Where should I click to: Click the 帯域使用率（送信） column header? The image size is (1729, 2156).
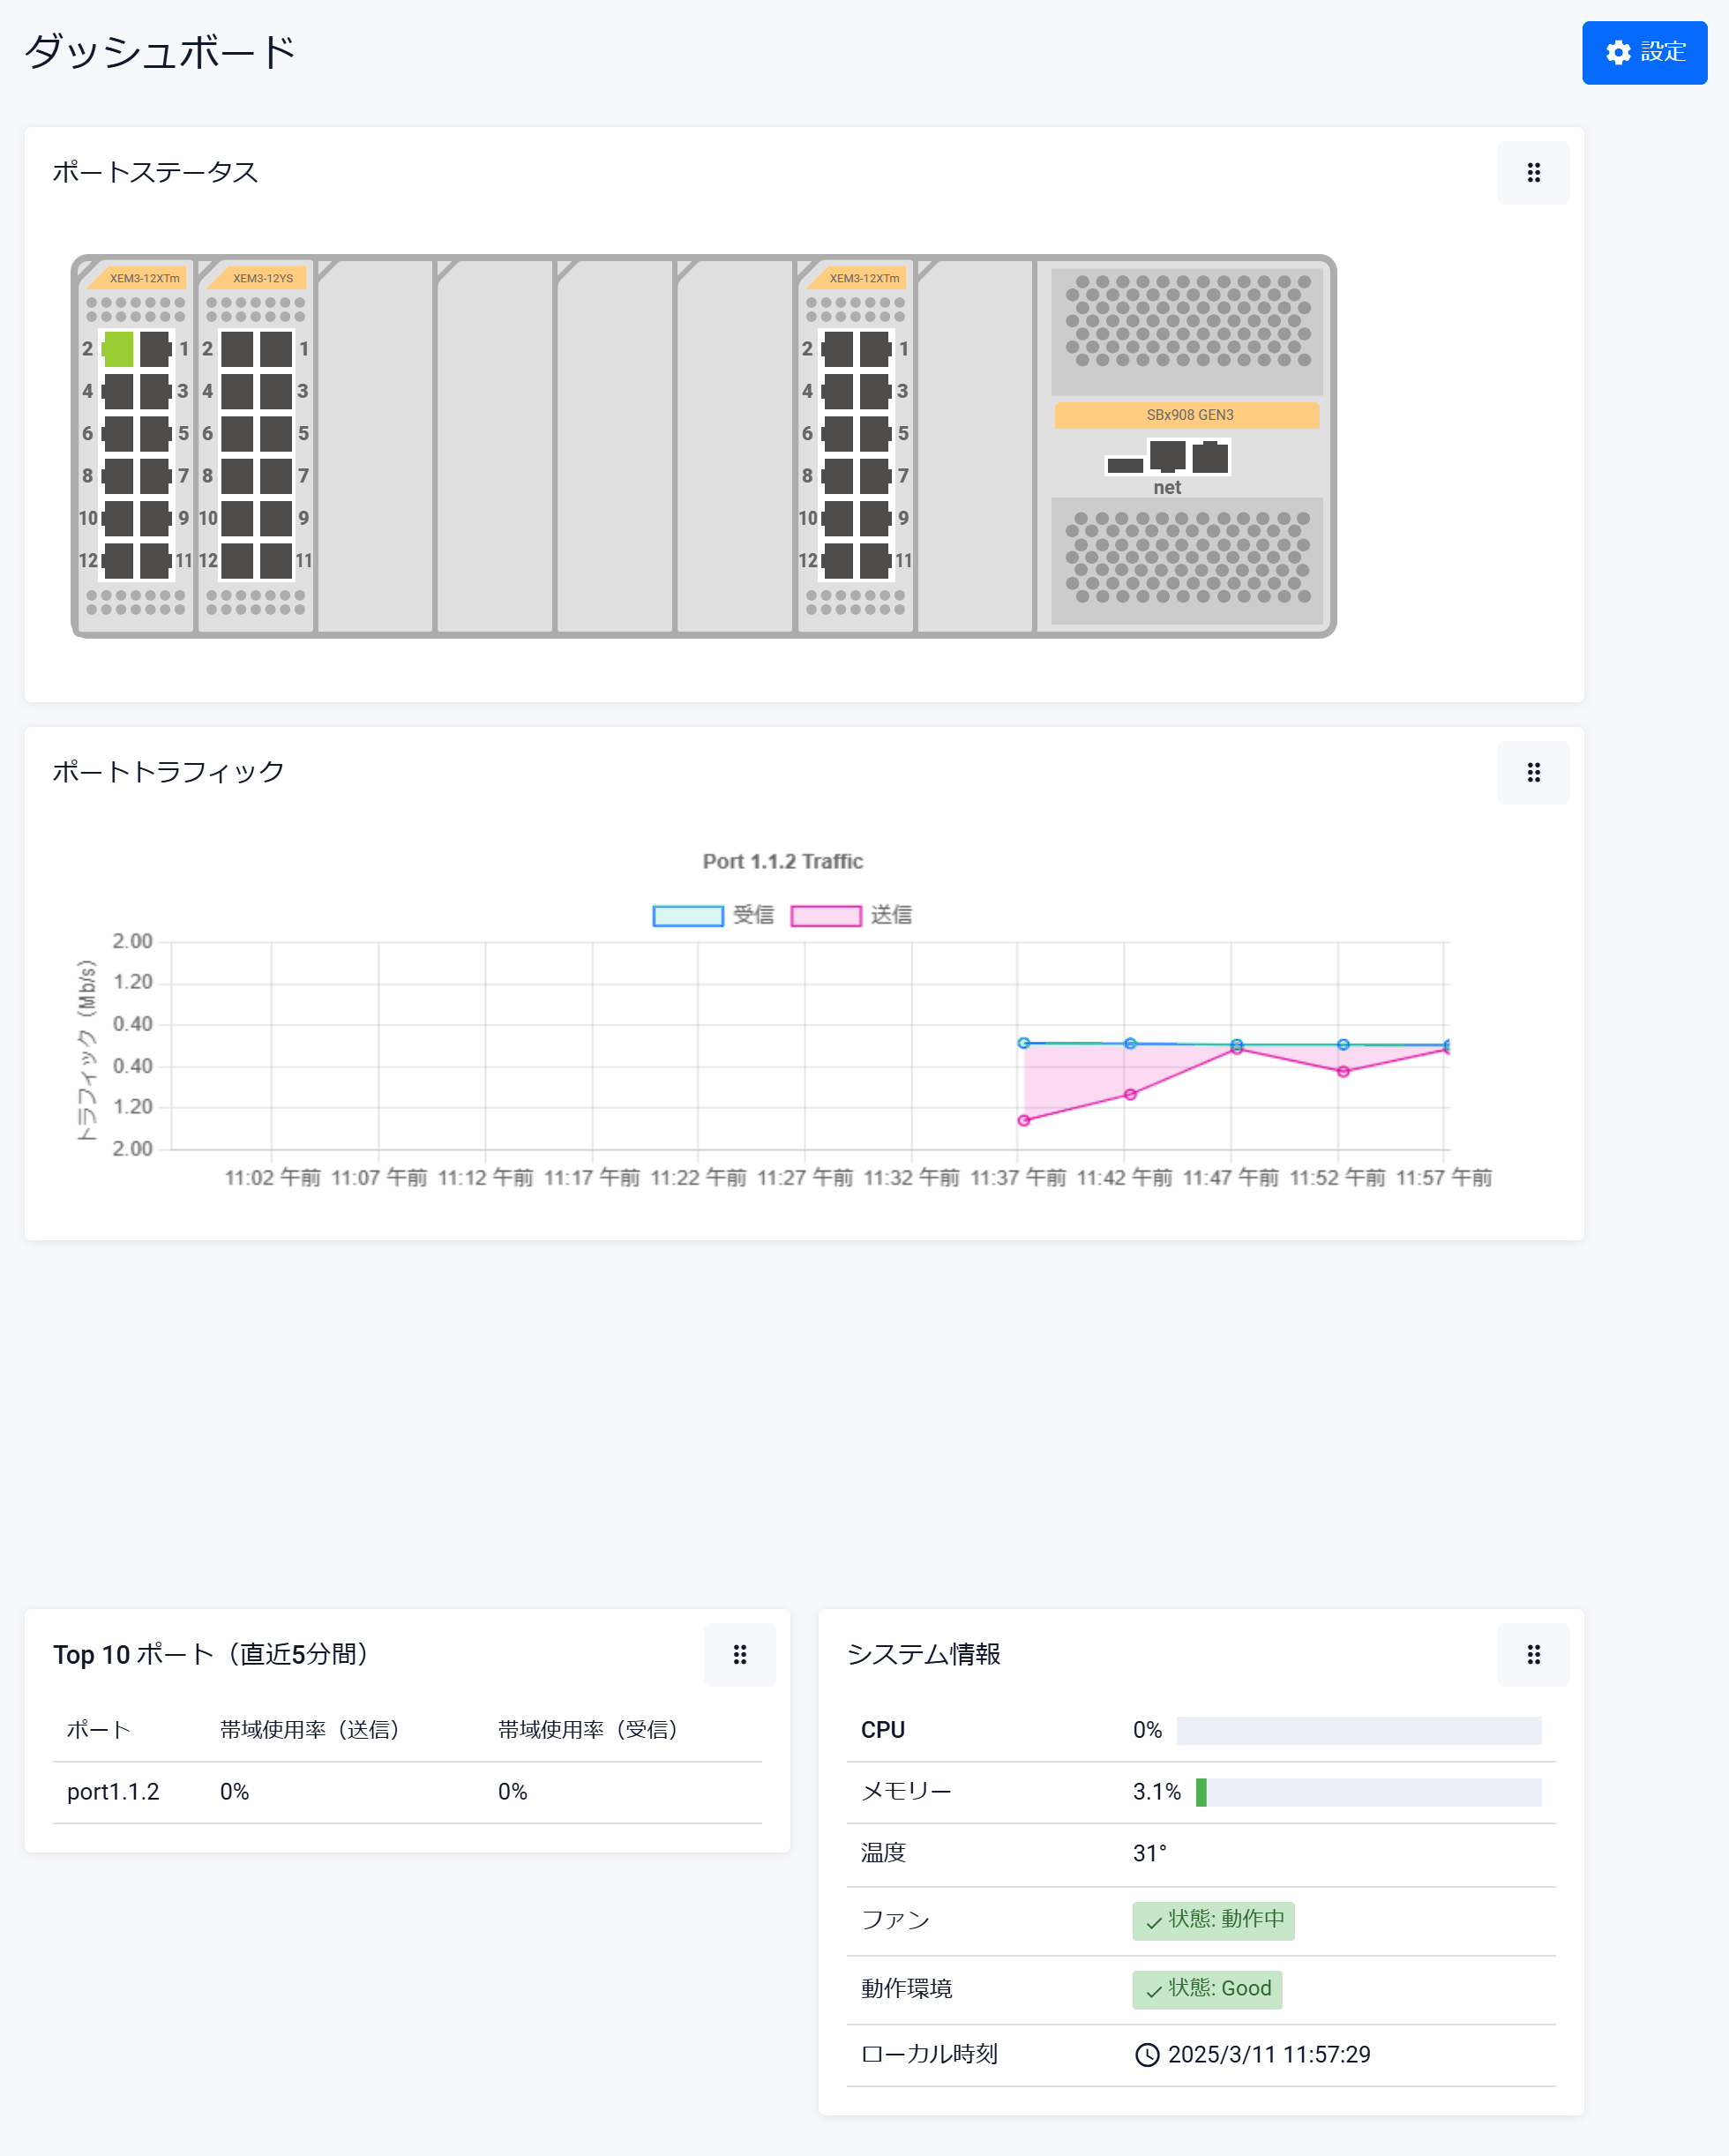click(x=310, y=1729)
